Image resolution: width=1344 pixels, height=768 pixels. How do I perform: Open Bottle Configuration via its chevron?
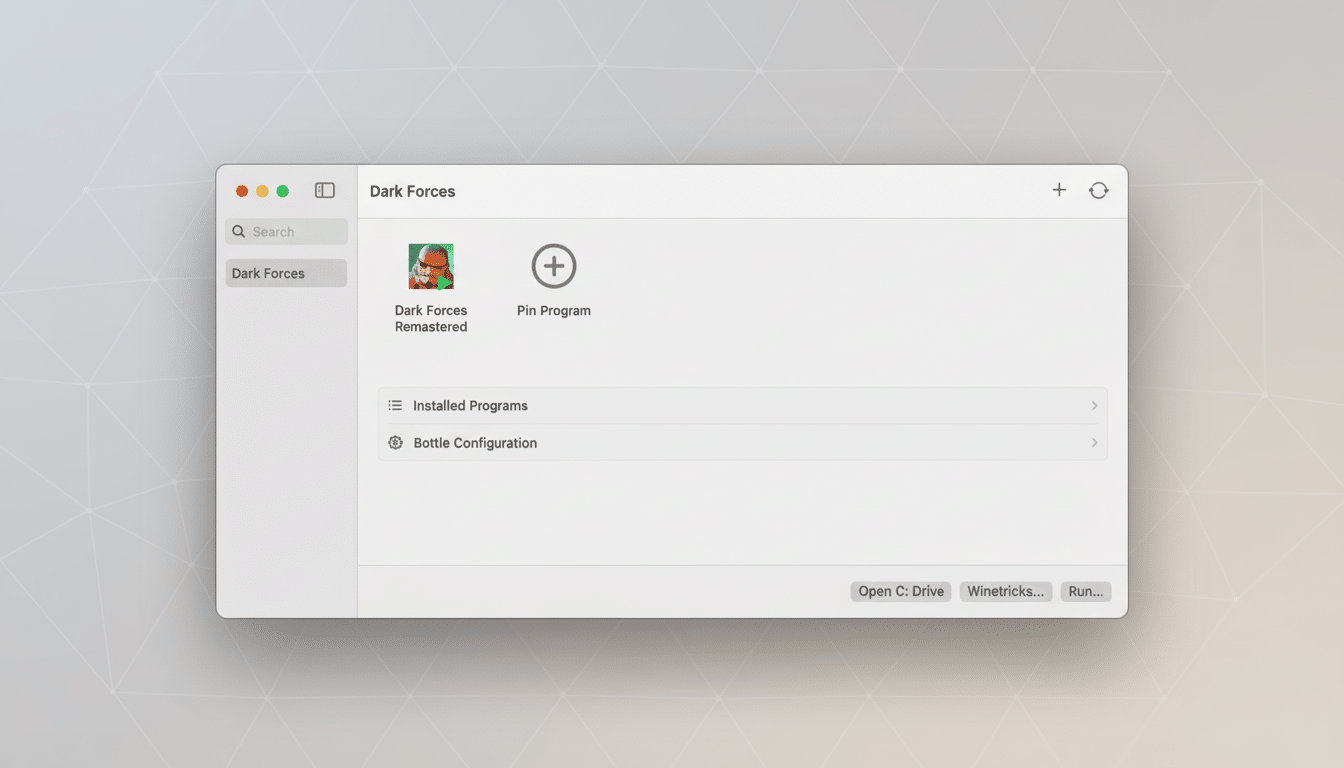coord(1093,442)
